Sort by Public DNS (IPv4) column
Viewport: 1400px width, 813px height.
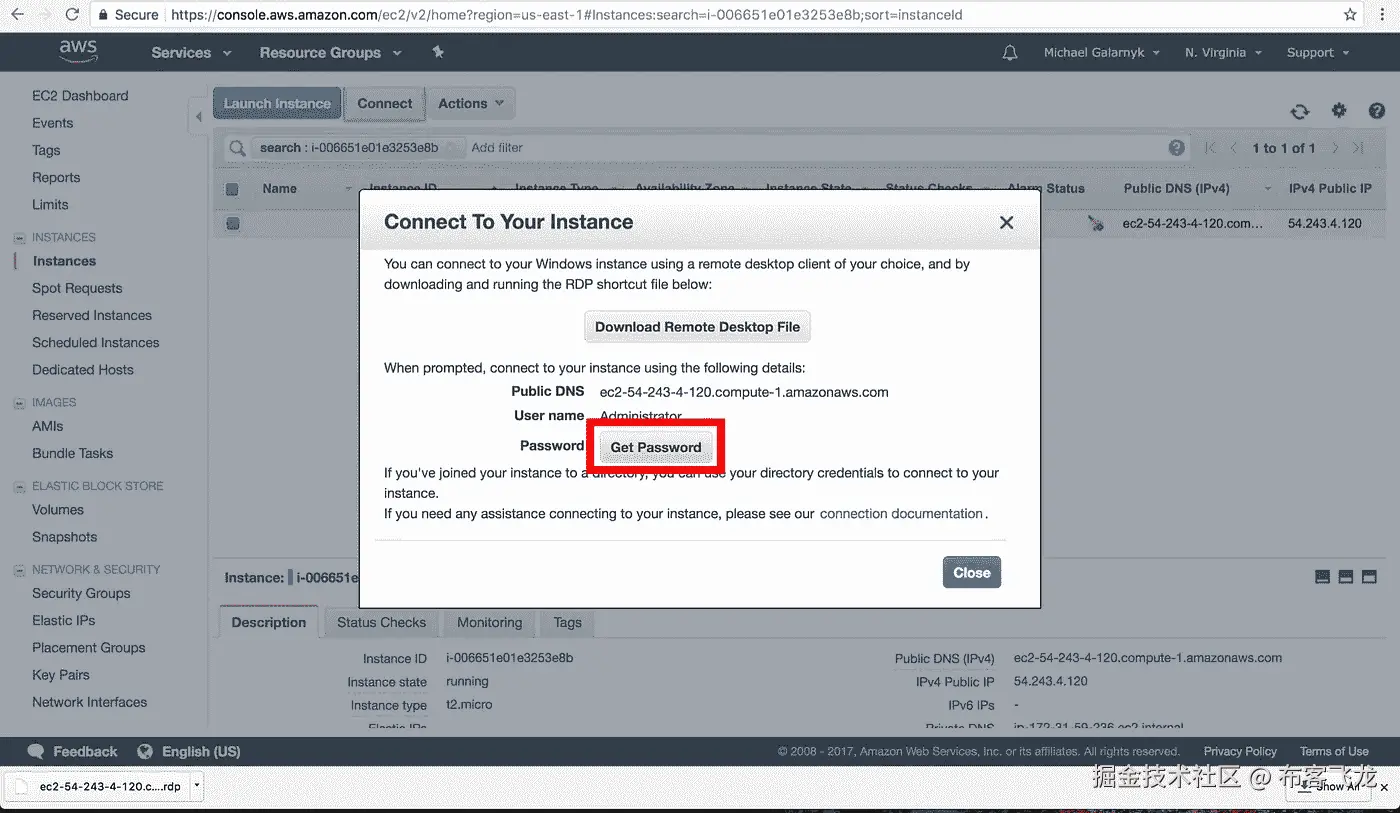click(1176, 188)
